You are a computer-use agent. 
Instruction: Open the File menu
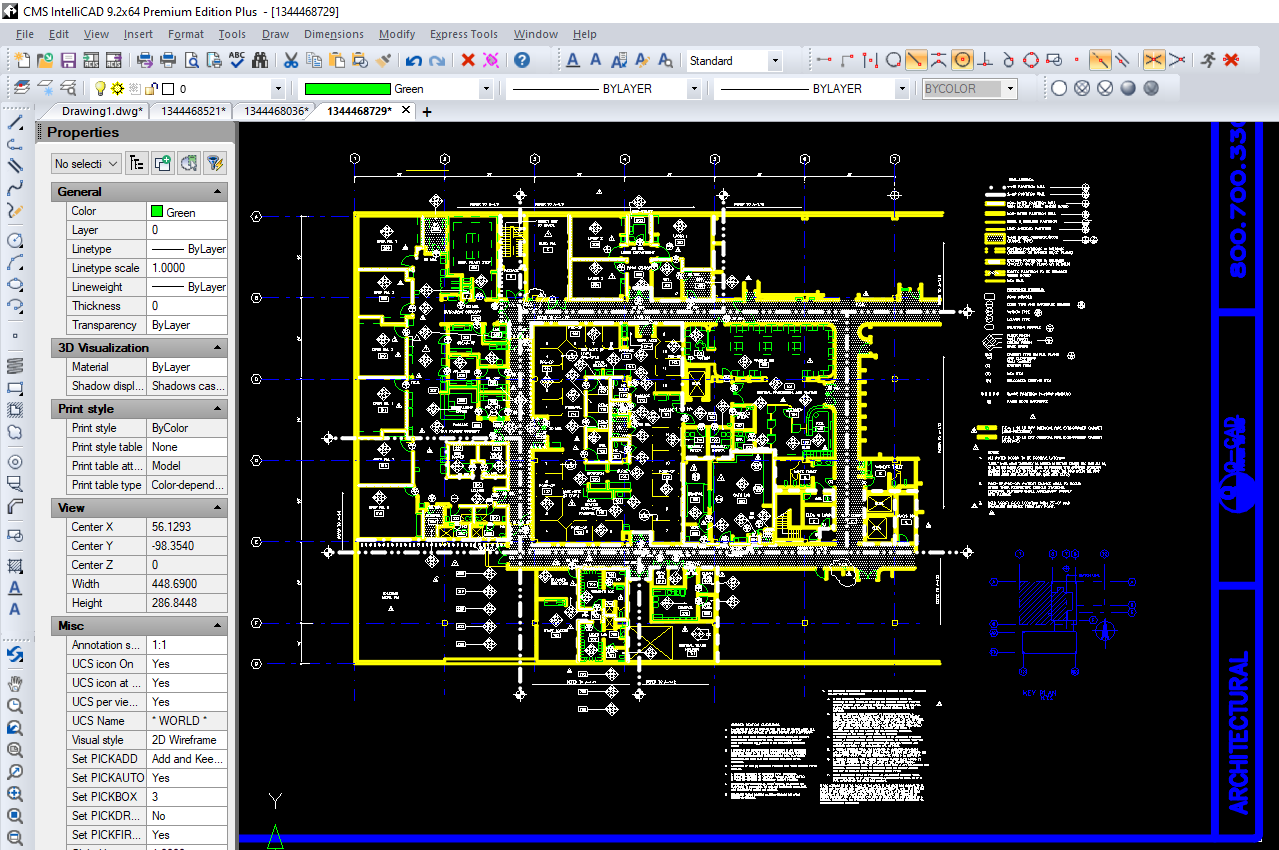[x=25, y=34]
